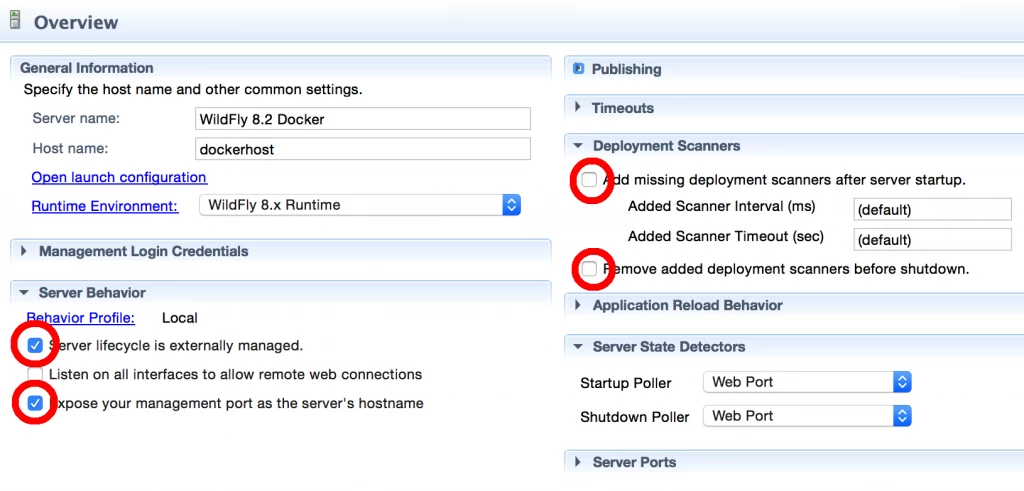Click Specify the host name description text

pyautogui.click(x=193, y=89)
